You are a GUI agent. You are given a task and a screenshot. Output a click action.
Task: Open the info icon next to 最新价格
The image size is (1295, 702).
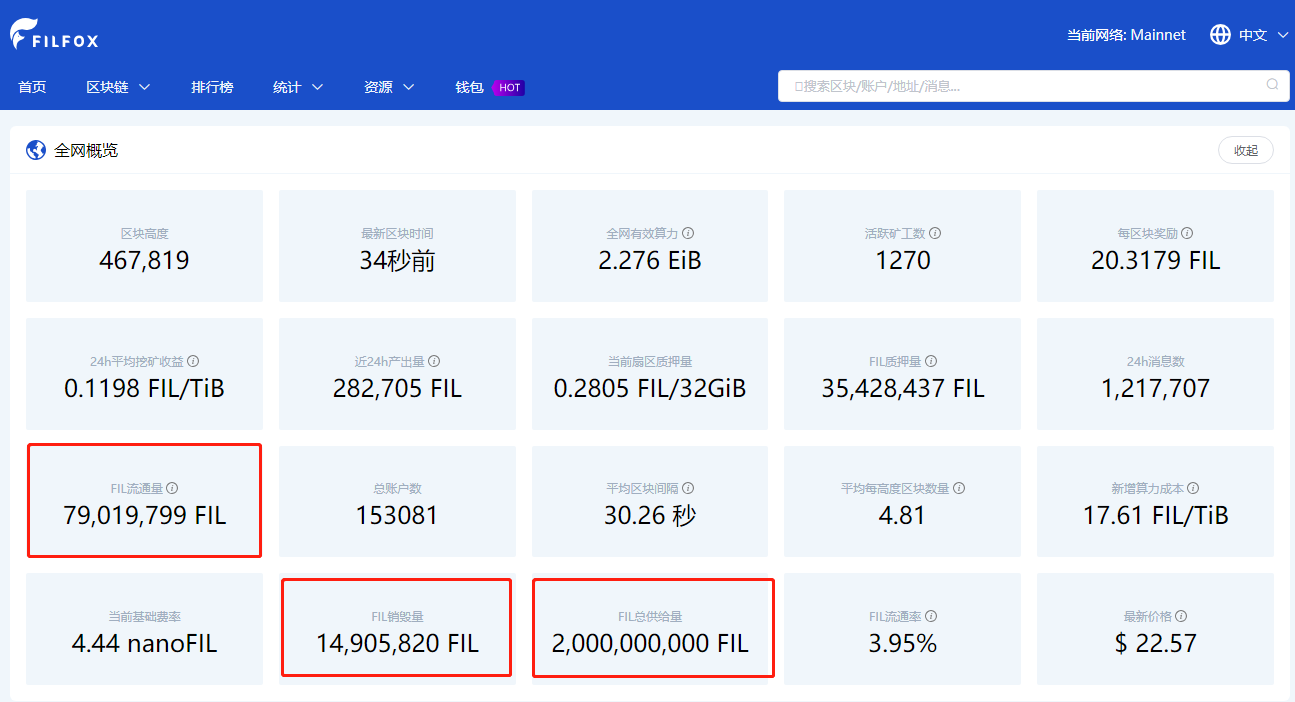pos(1181,616)
